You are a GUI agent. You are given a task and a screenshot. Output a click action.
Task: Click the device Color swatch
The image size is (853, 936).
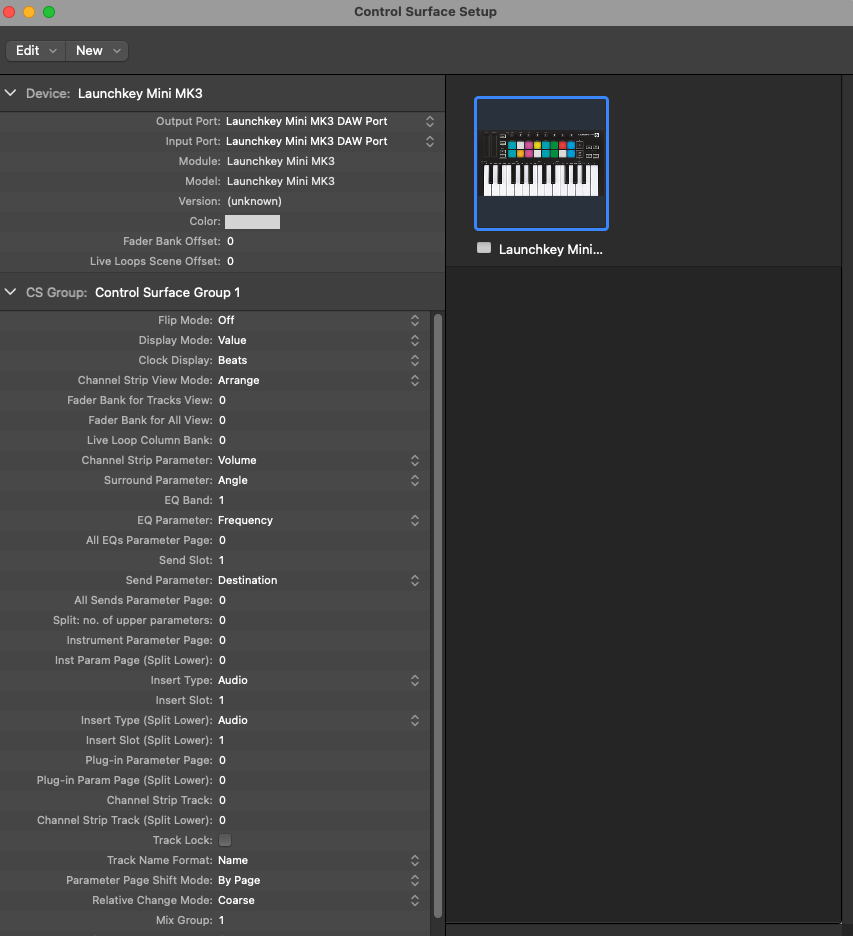point(252,221)
